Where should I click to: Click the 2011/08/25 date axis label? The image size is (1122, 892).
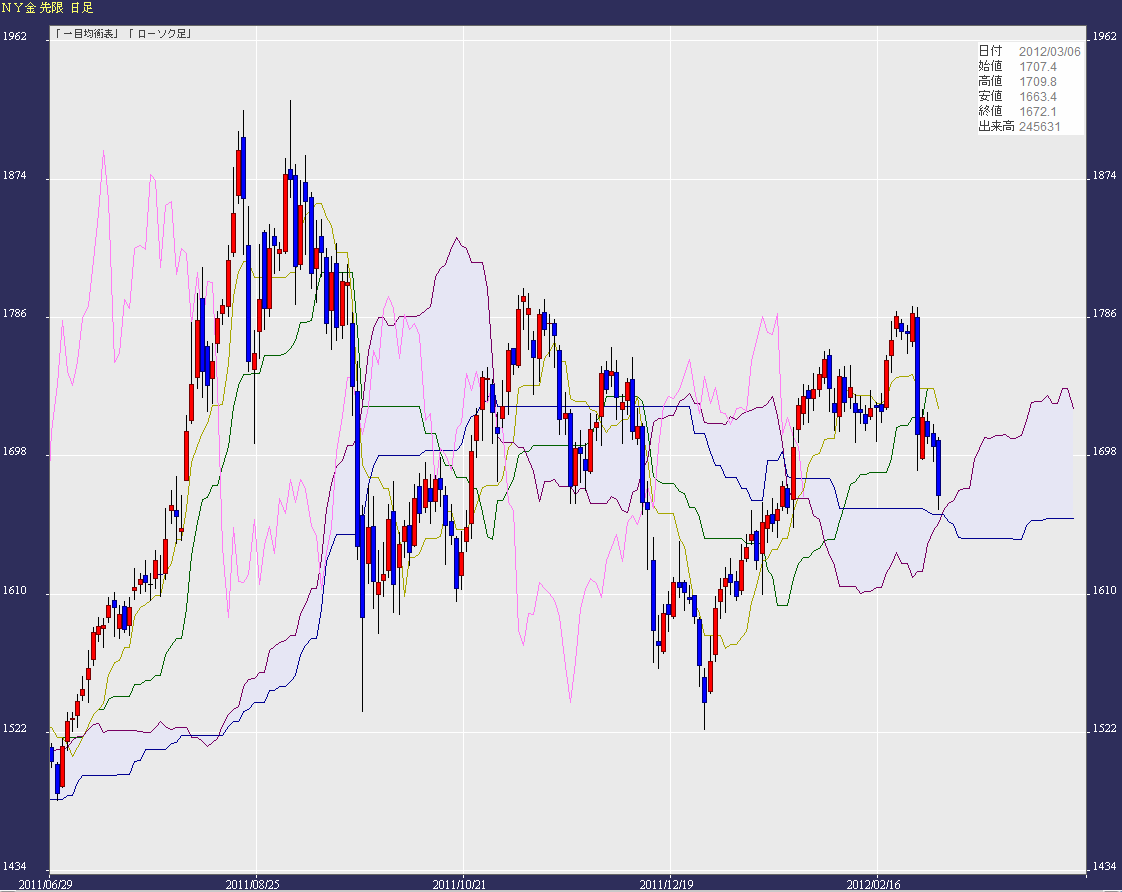[x=256, y=884]
